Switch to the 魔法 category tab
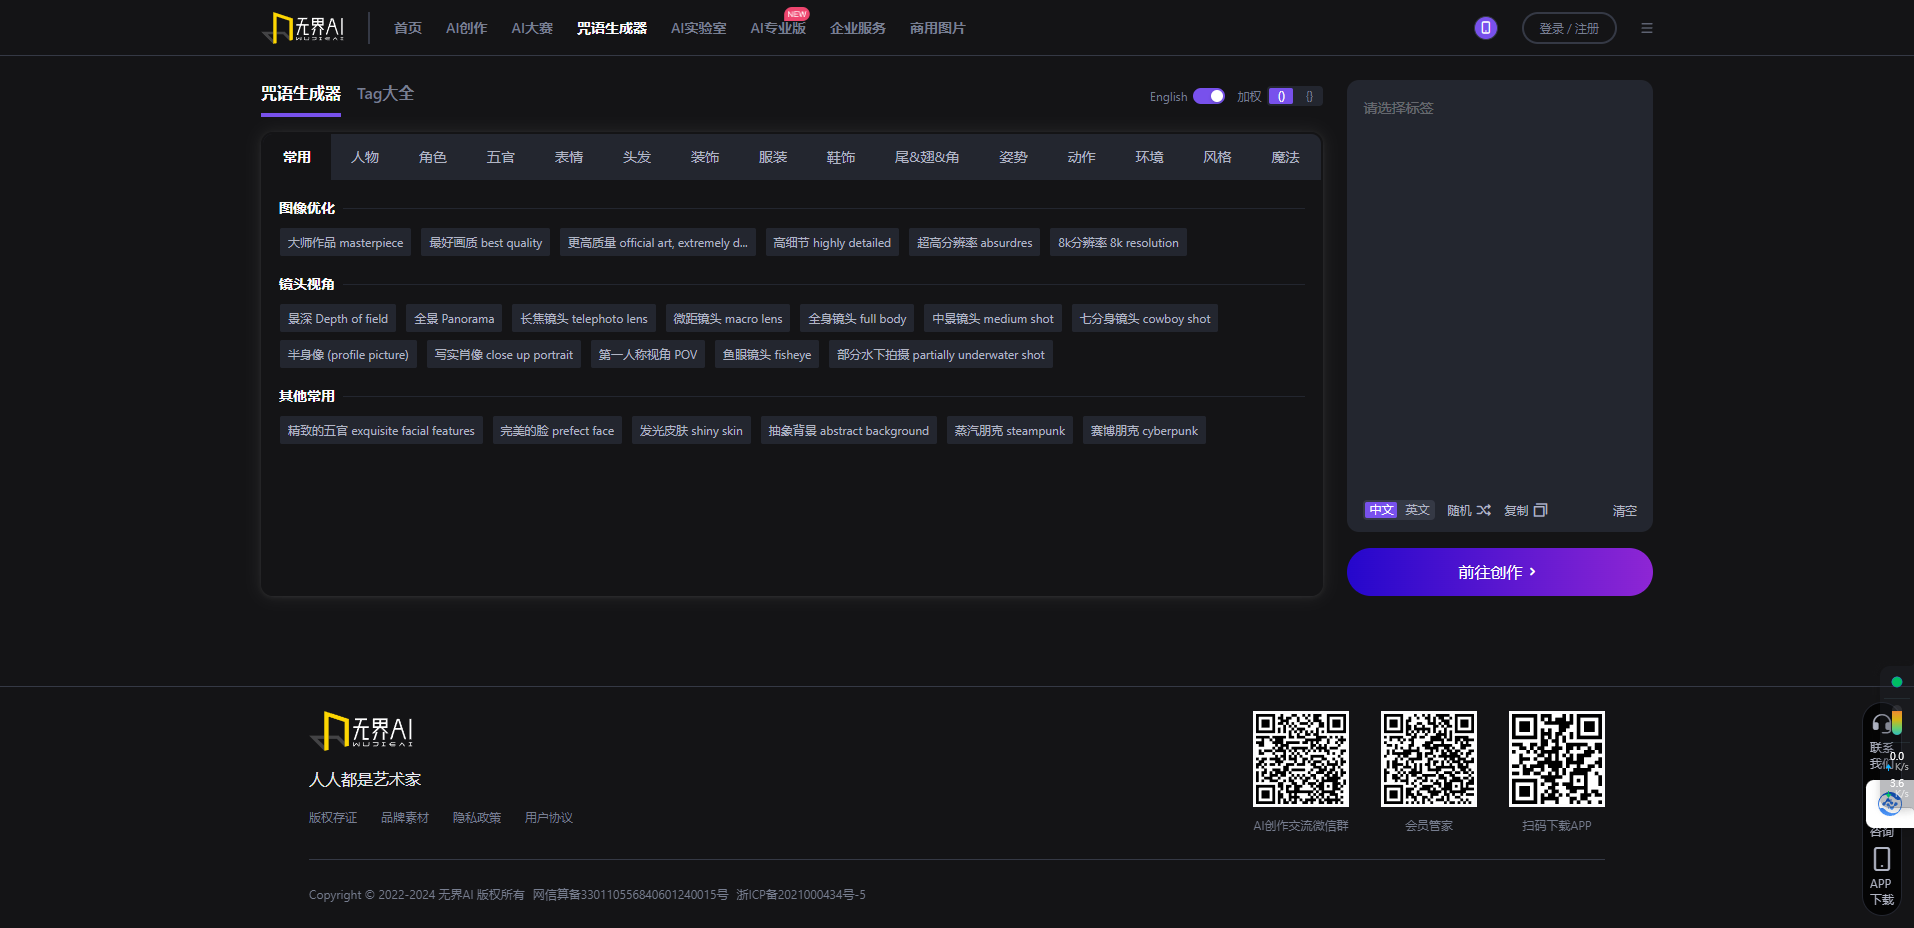Viewport: 1914px width, 928px height. pyautogui.click(x=1285, y=157)
